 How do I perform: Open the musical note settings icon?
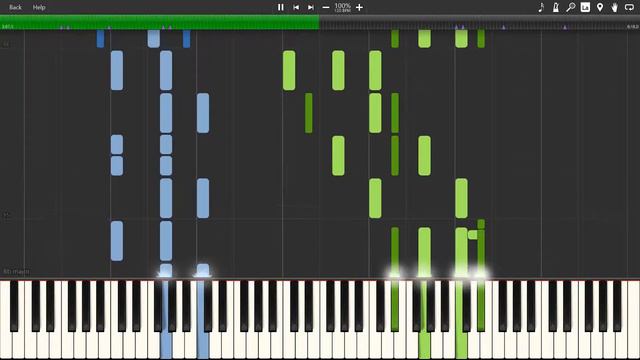coord(541,7)
